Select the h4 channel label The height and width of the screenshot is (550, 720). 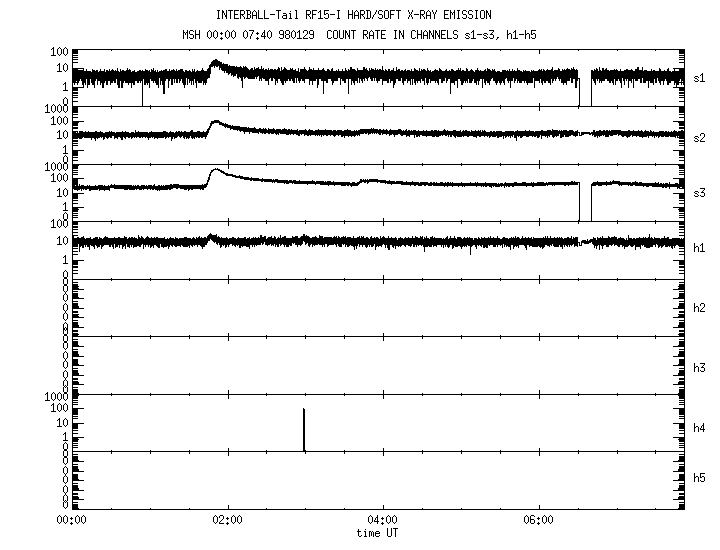(700, 428)
